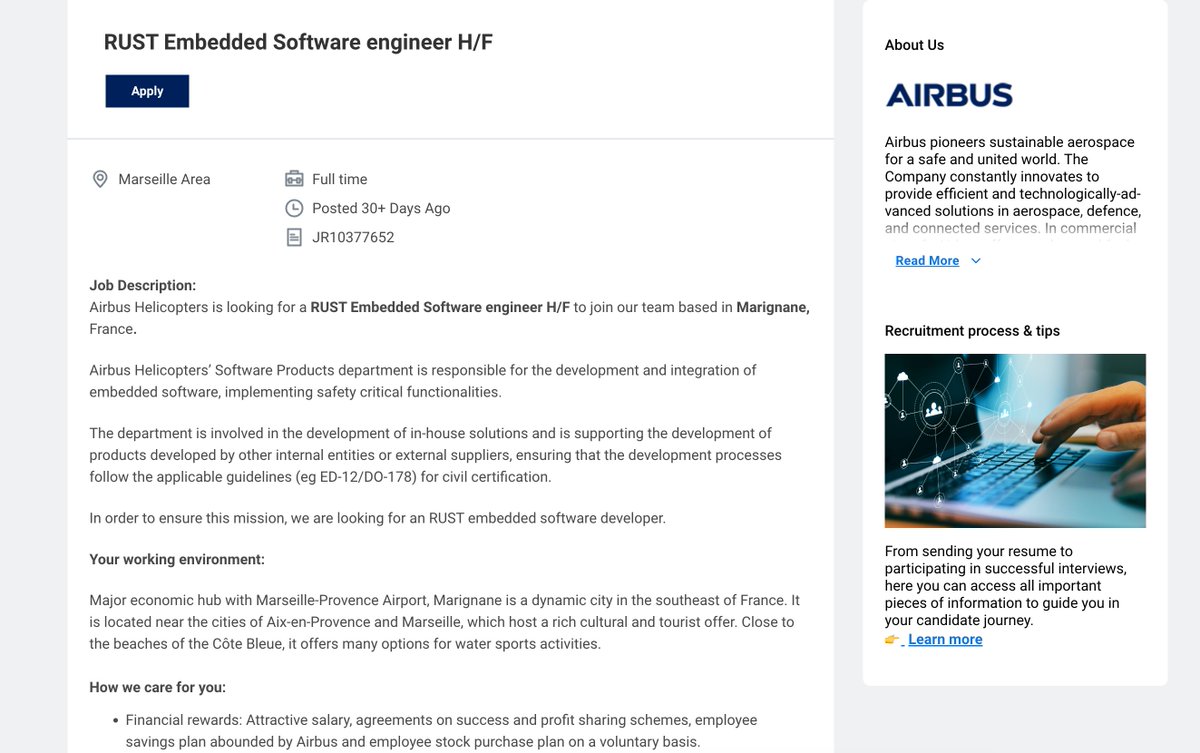Expand the About Us text with the chevron
The width and height of the screenshot is (1200, 753).
pos(976,261)
